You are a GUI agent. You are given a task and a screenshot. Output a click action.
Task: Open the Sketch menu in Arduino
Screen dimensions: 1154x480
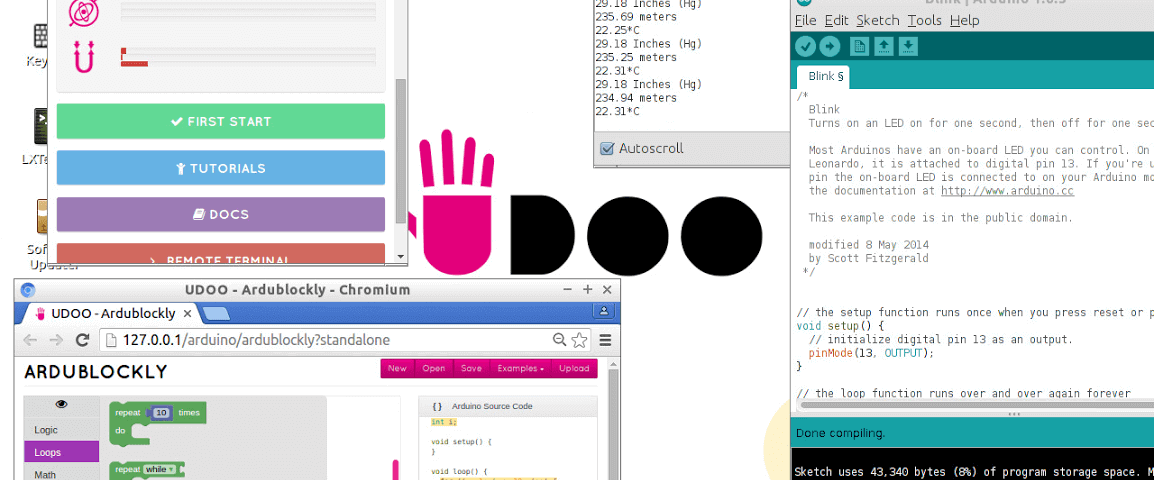point(877,20)
